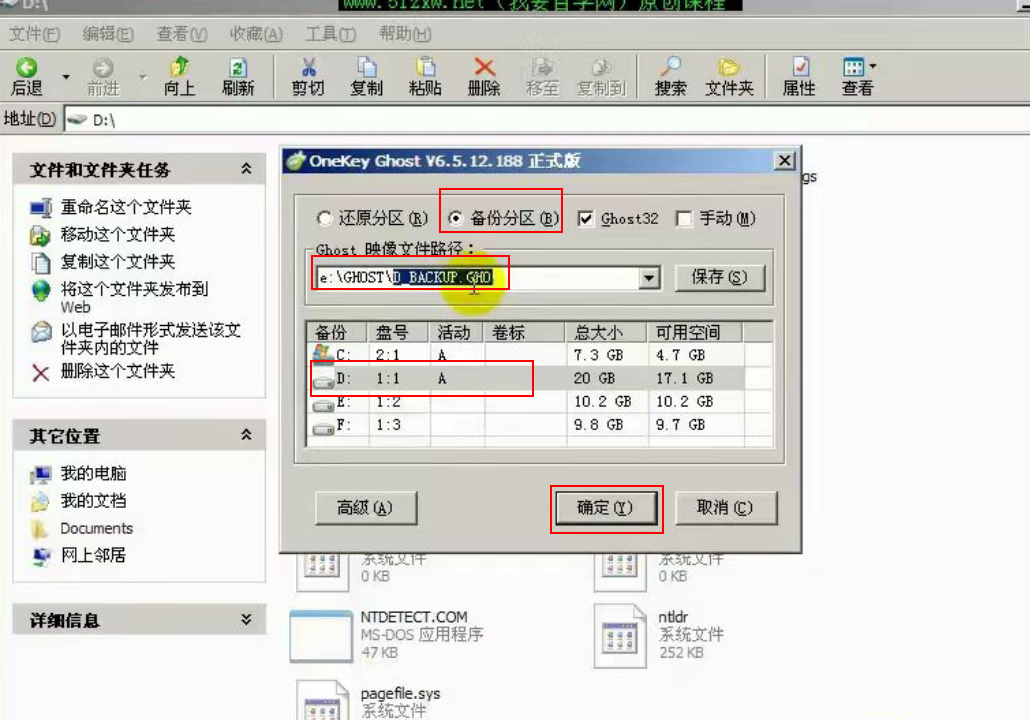Click the 移动这个文件夹 link

click(x=118, y=235)
